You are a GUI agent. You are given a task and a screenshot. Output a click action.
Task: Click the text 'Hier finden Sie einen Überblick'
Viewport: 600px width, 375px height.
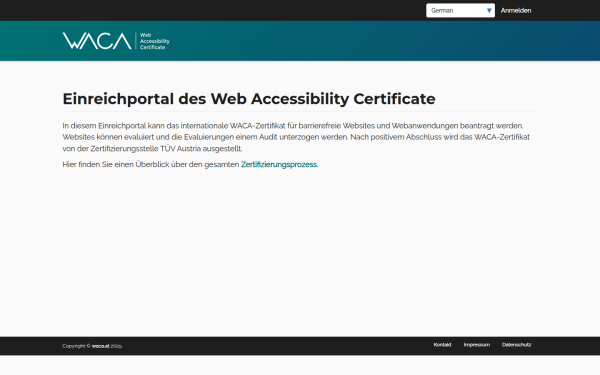click(x=115, y=165)
